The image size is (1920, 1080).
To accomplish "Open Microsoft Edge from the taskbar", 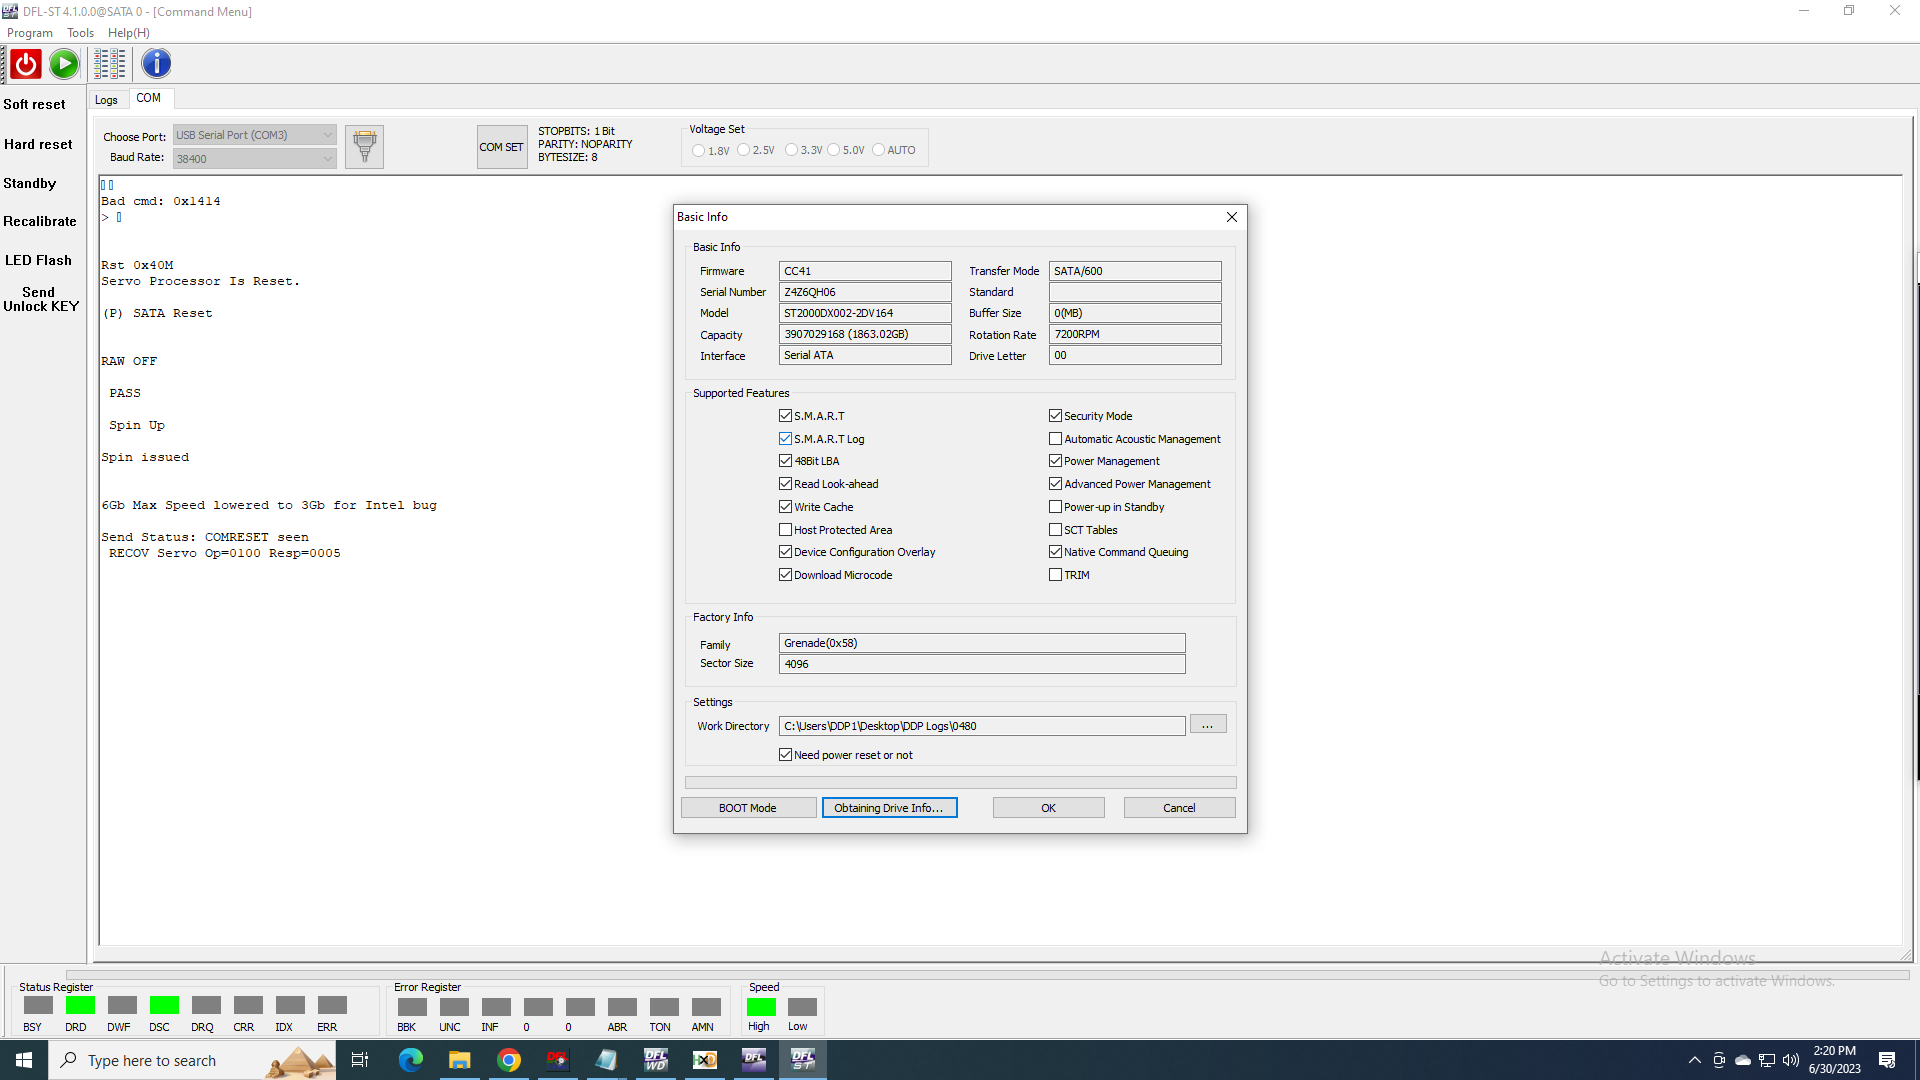I will pos(411,1060).
